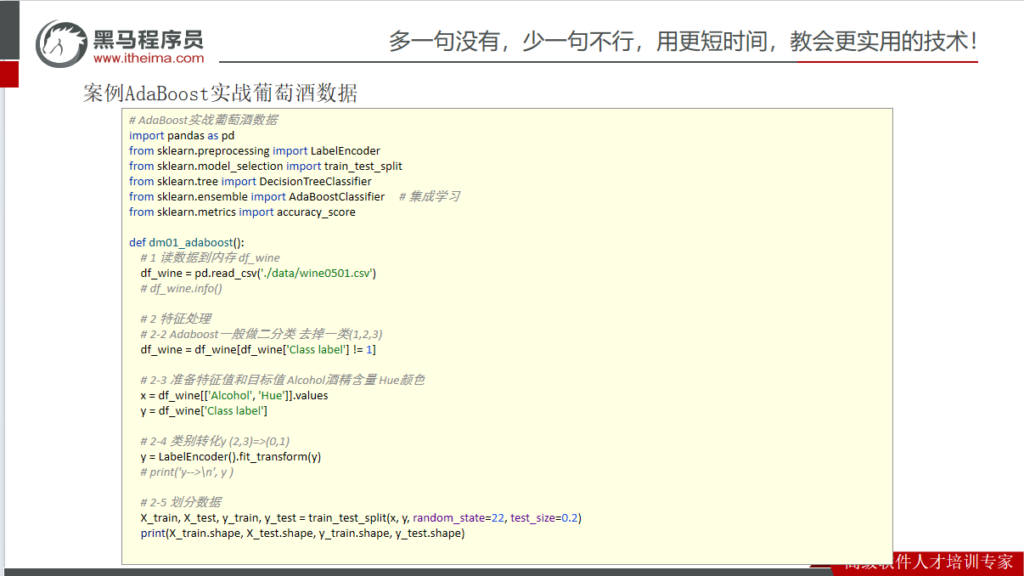Image resolution: width=1024 pixels, height=576 pixels.
Task: Click the train_test_split import line
Action: 265,166
